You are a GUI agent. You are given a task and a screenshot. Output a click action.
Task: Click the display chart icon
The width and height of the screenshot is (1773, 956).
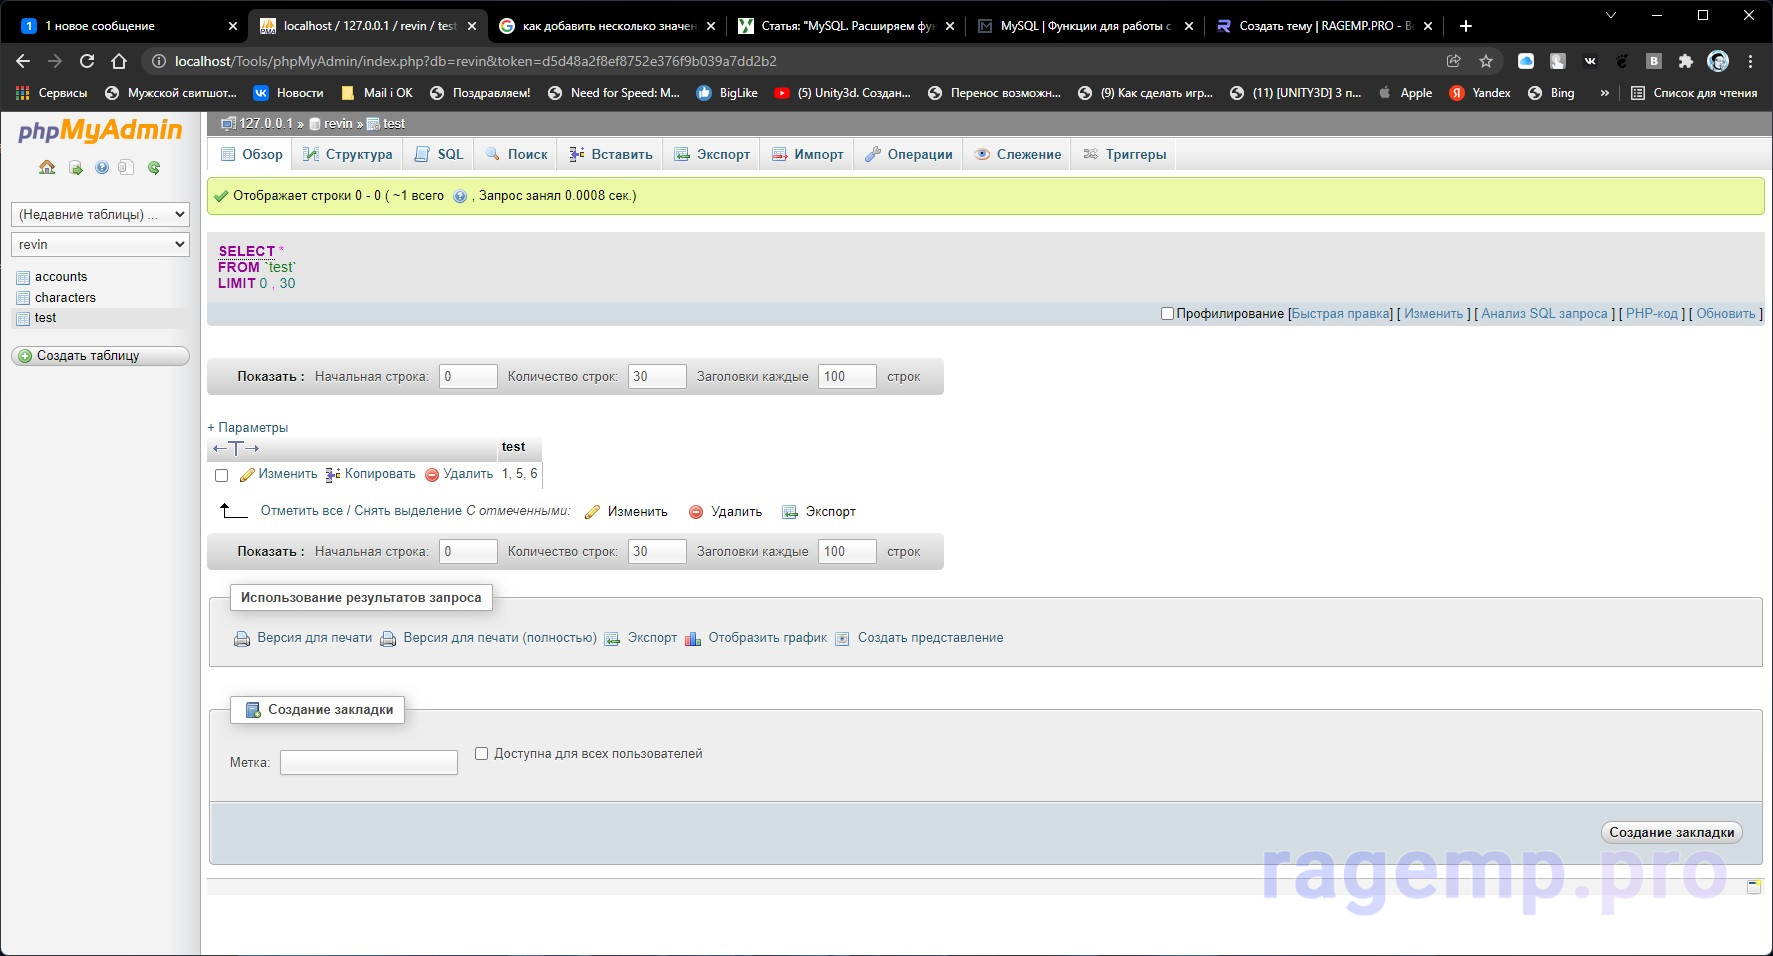pyautogui.click(x=693, y=639)
